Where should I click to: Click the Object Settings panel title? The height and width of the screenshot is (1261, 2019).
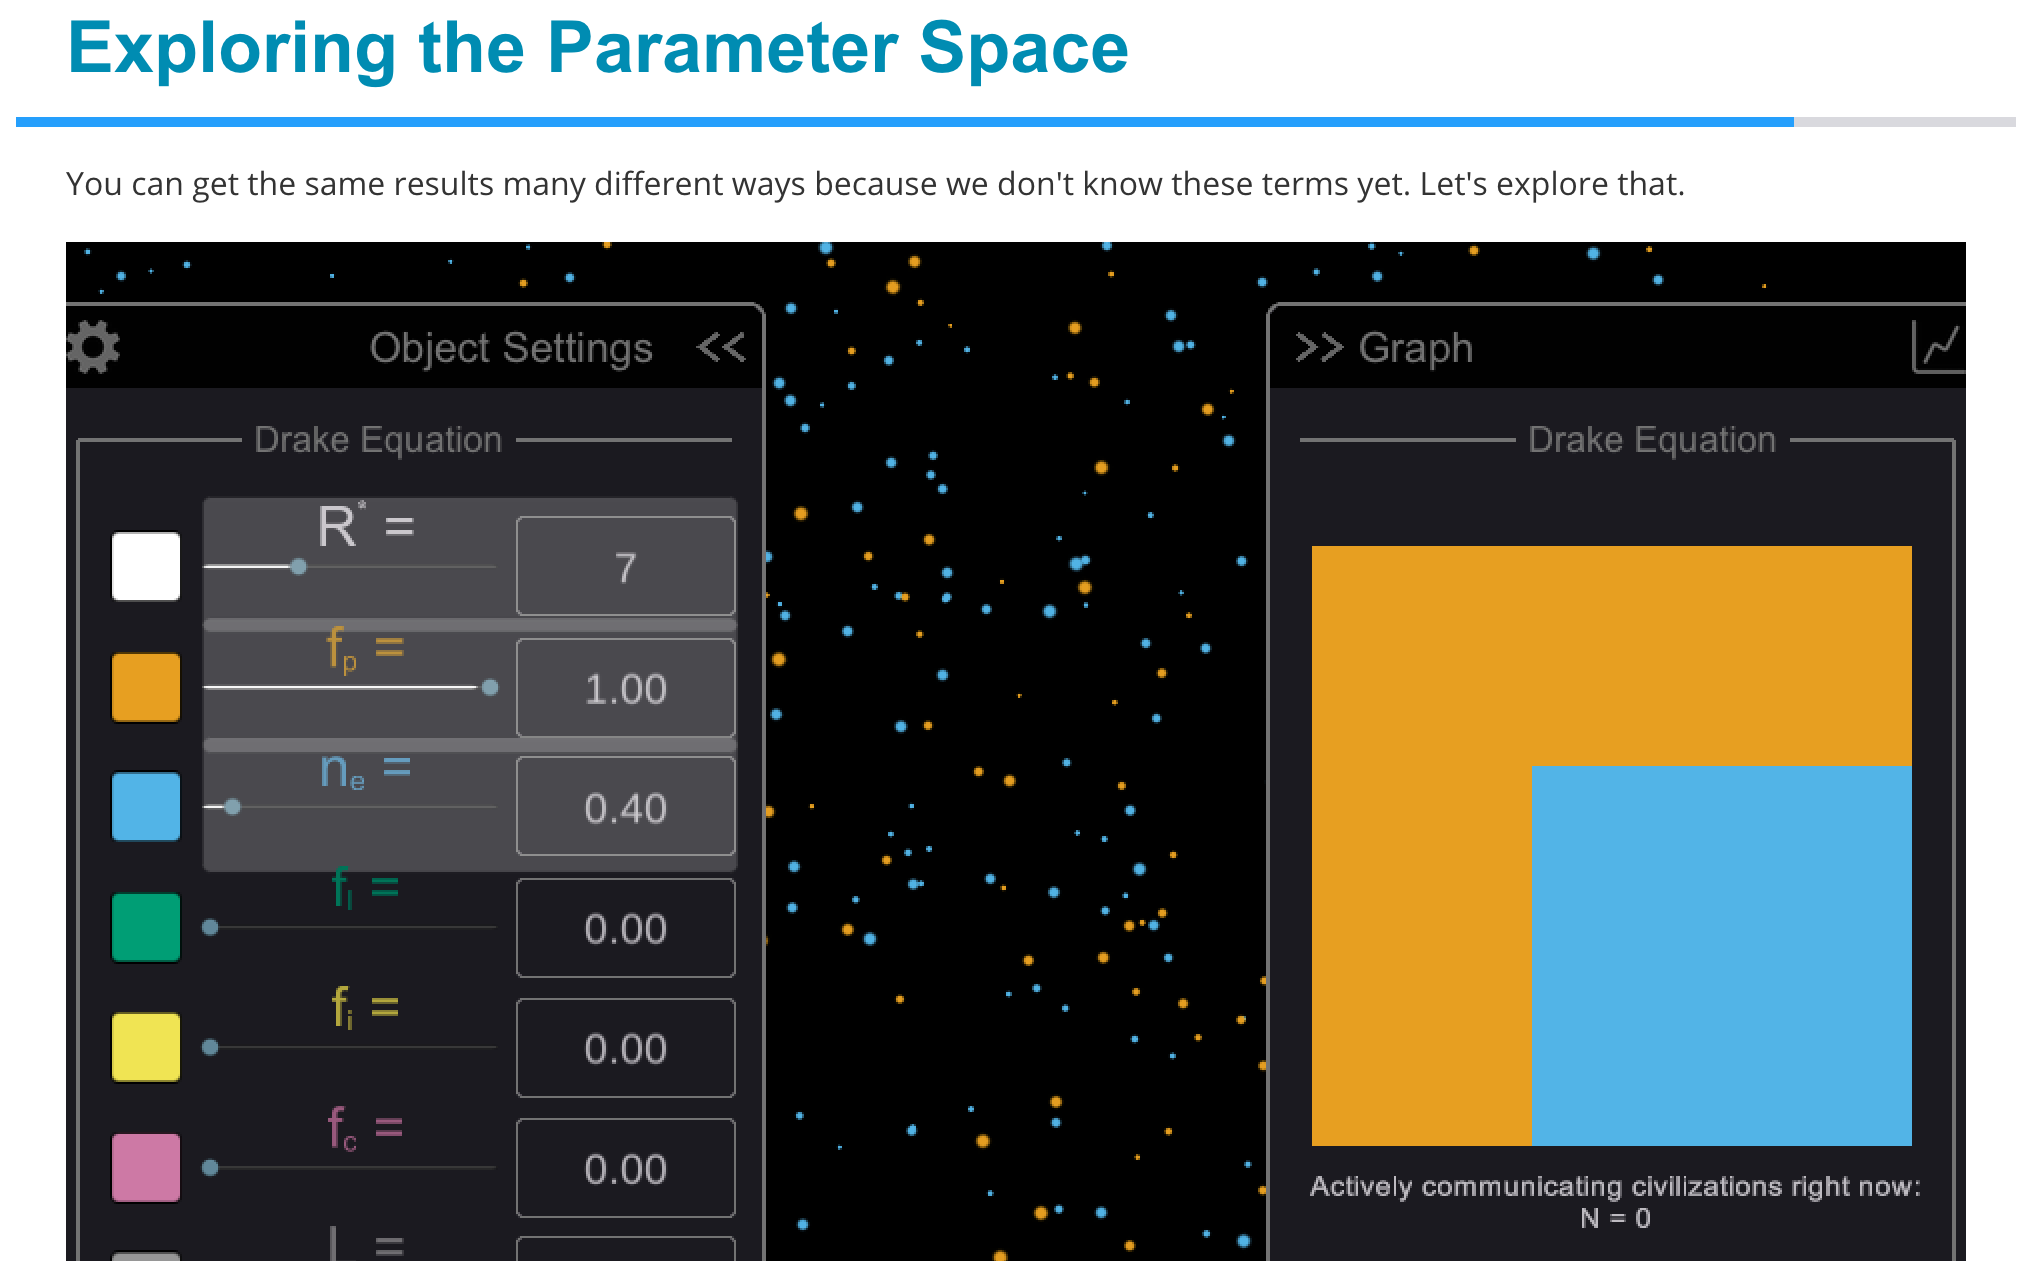[510, 347]
